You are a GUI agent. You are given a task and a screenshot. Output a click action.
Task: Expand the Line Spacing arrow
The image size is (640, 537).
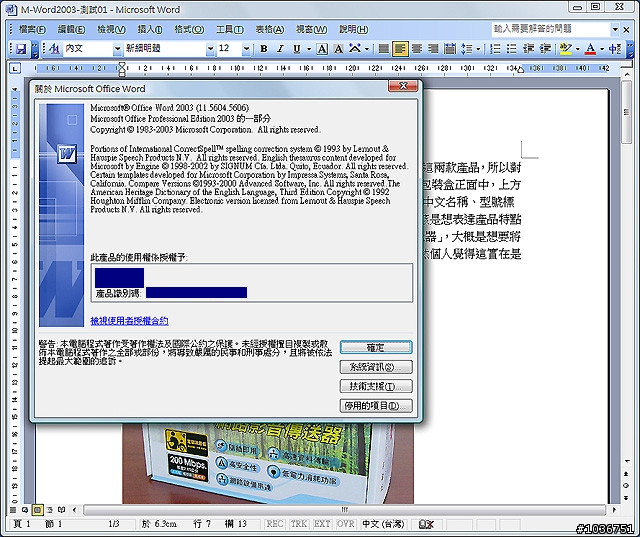(x=478, y=49)
